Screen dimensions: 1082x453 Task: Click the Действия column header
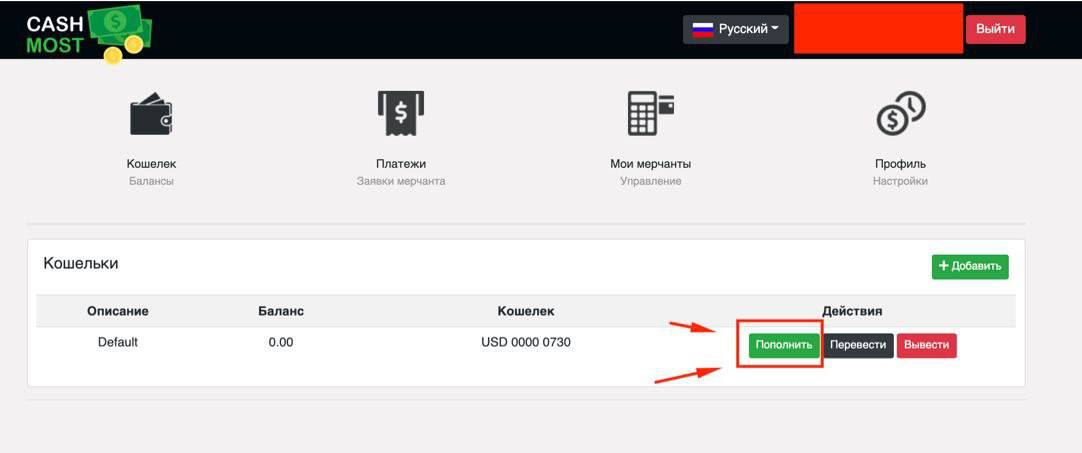pyautogui.click(x=852, y=311)
